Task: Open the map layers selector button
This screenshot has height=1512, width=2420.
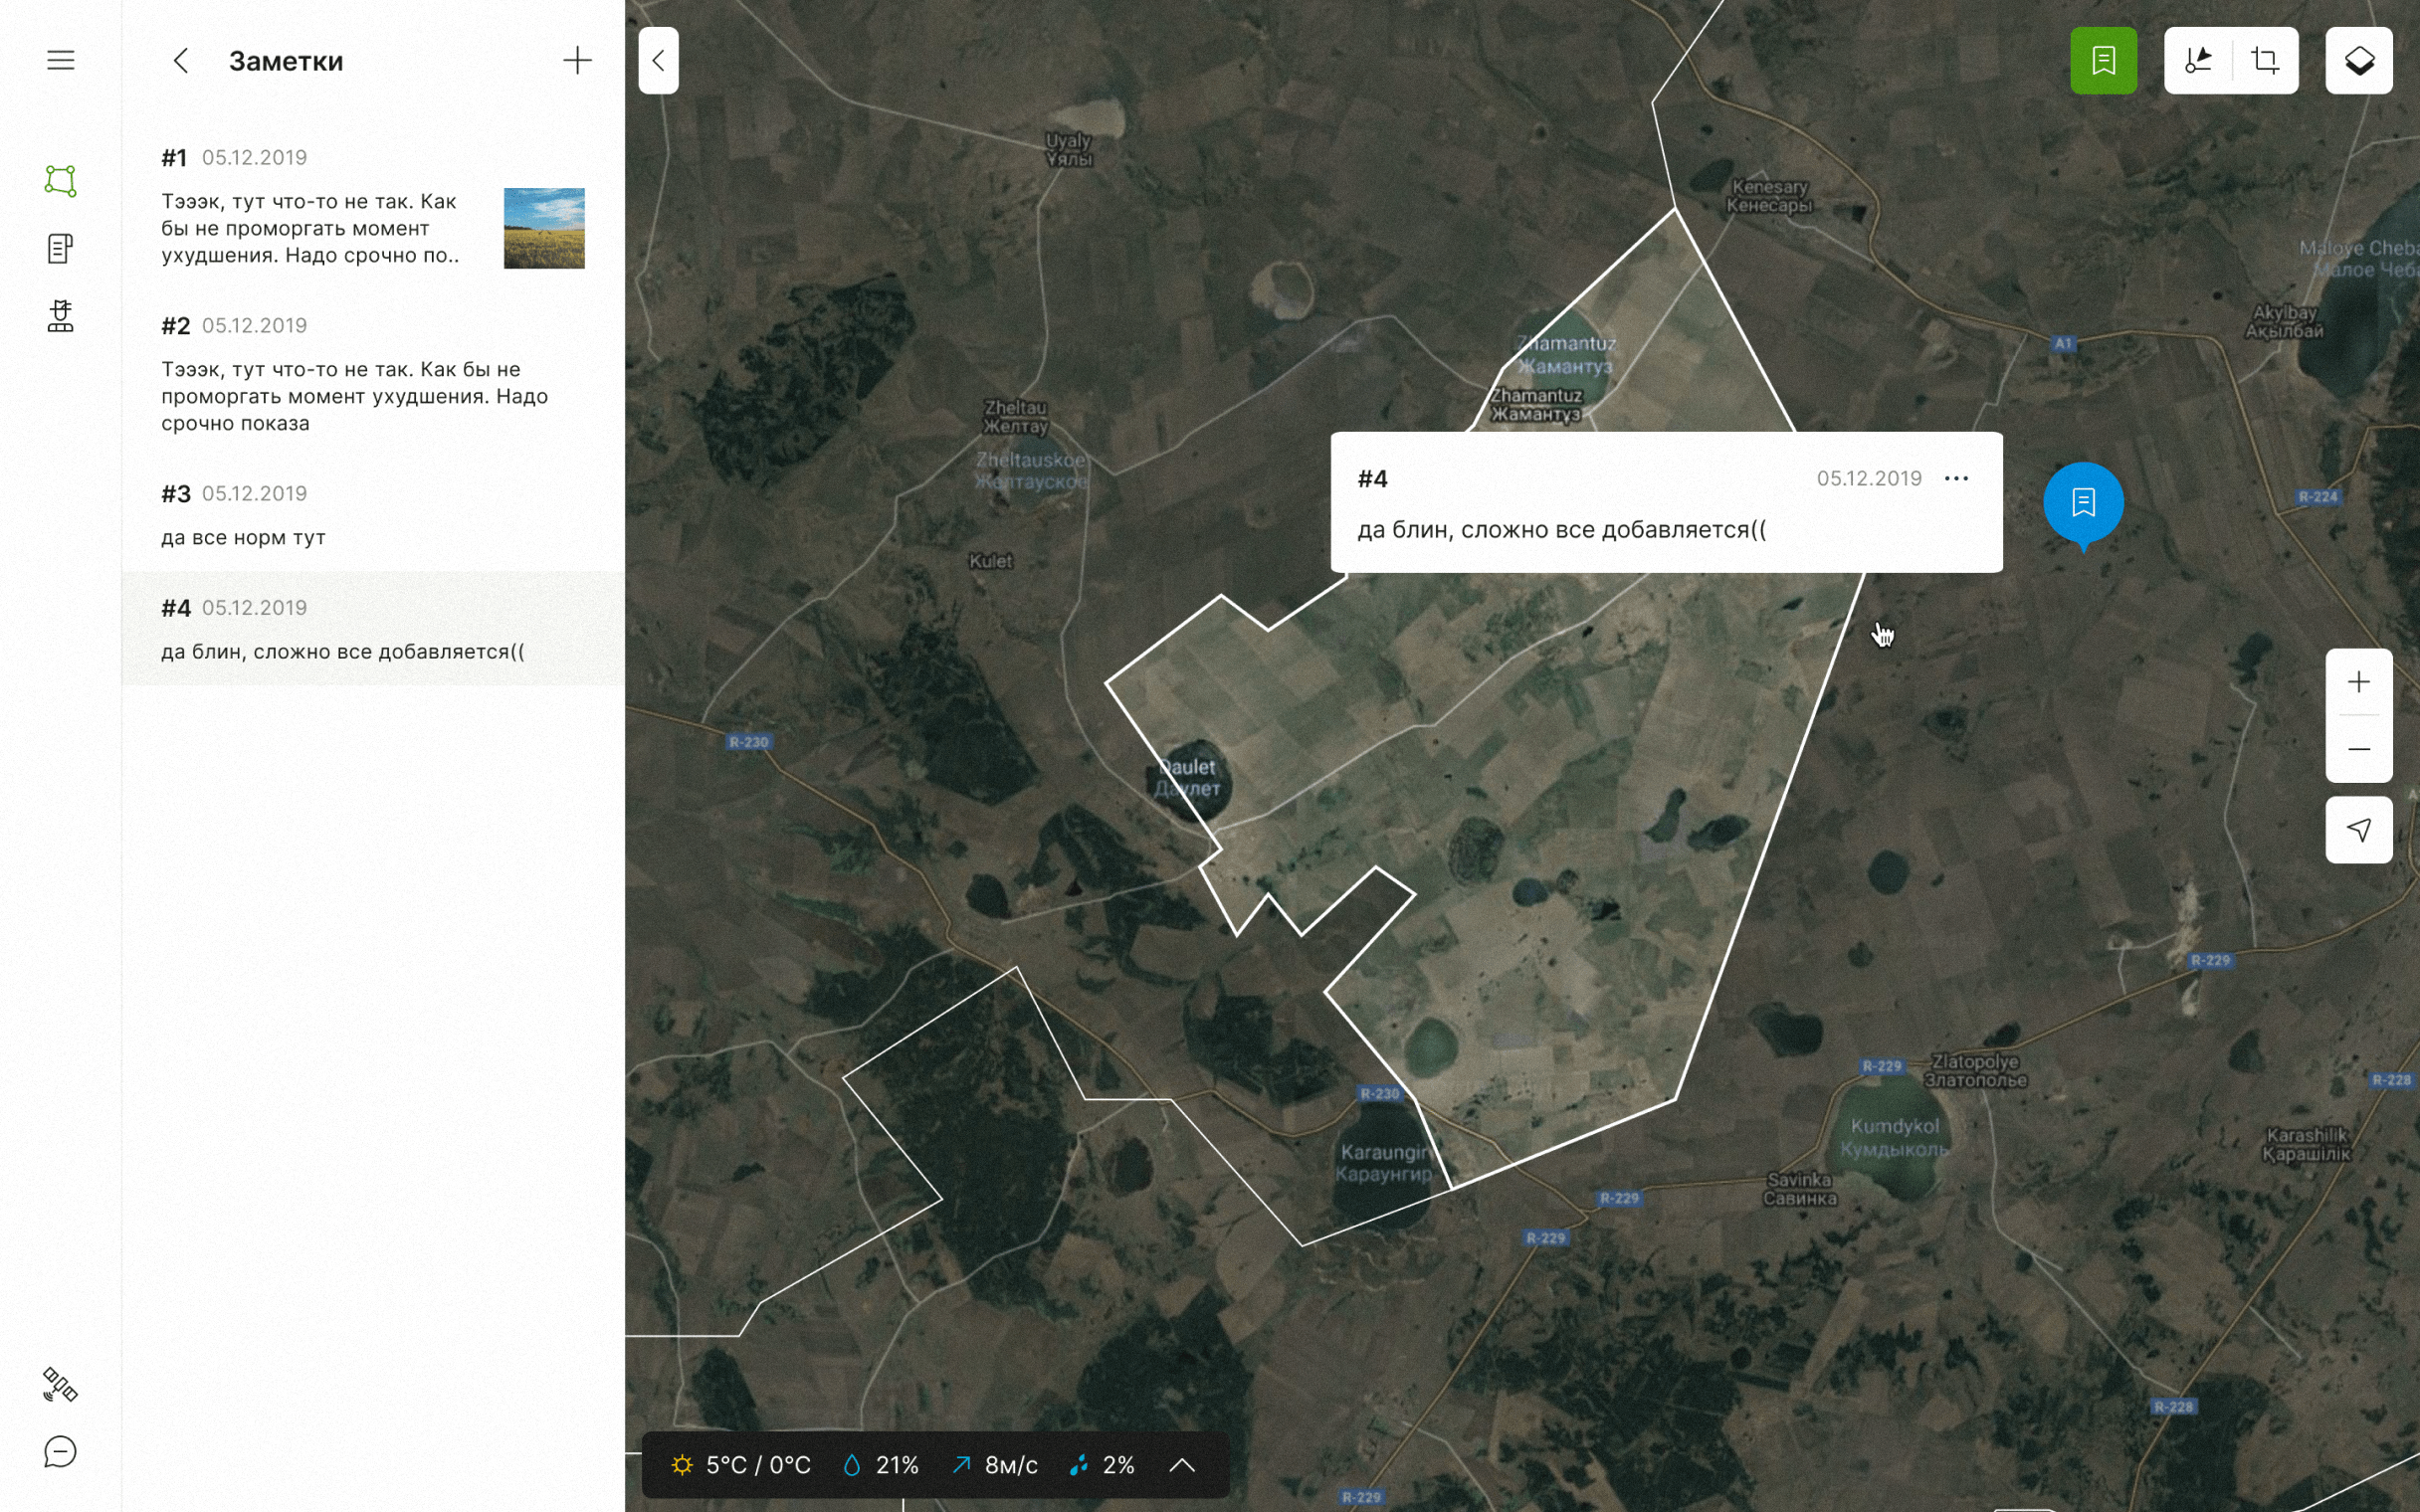Action: pyautogui.click(x=2358, y=60)
